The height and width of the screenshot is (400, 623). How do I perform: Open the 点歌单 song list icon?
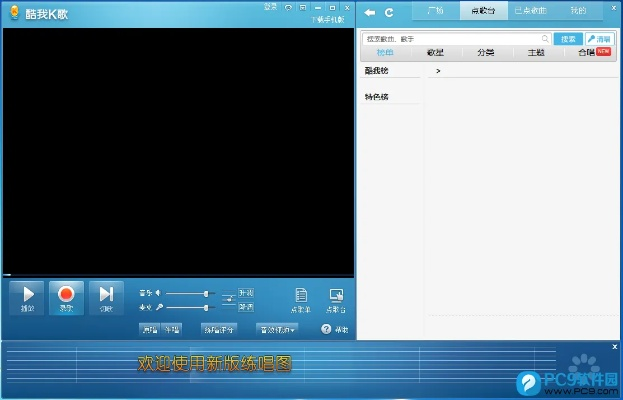(300, 298)
